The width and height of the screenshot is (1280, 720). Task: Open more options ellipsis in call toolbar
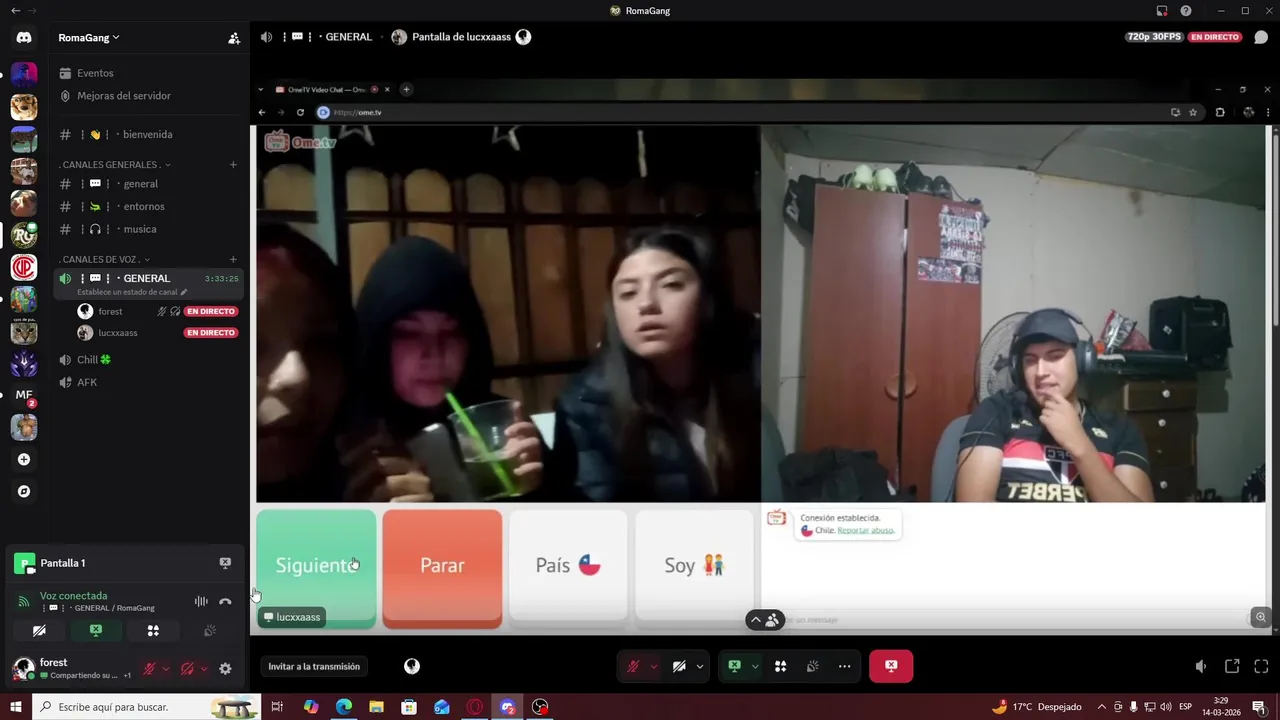[x=845, y=666]
